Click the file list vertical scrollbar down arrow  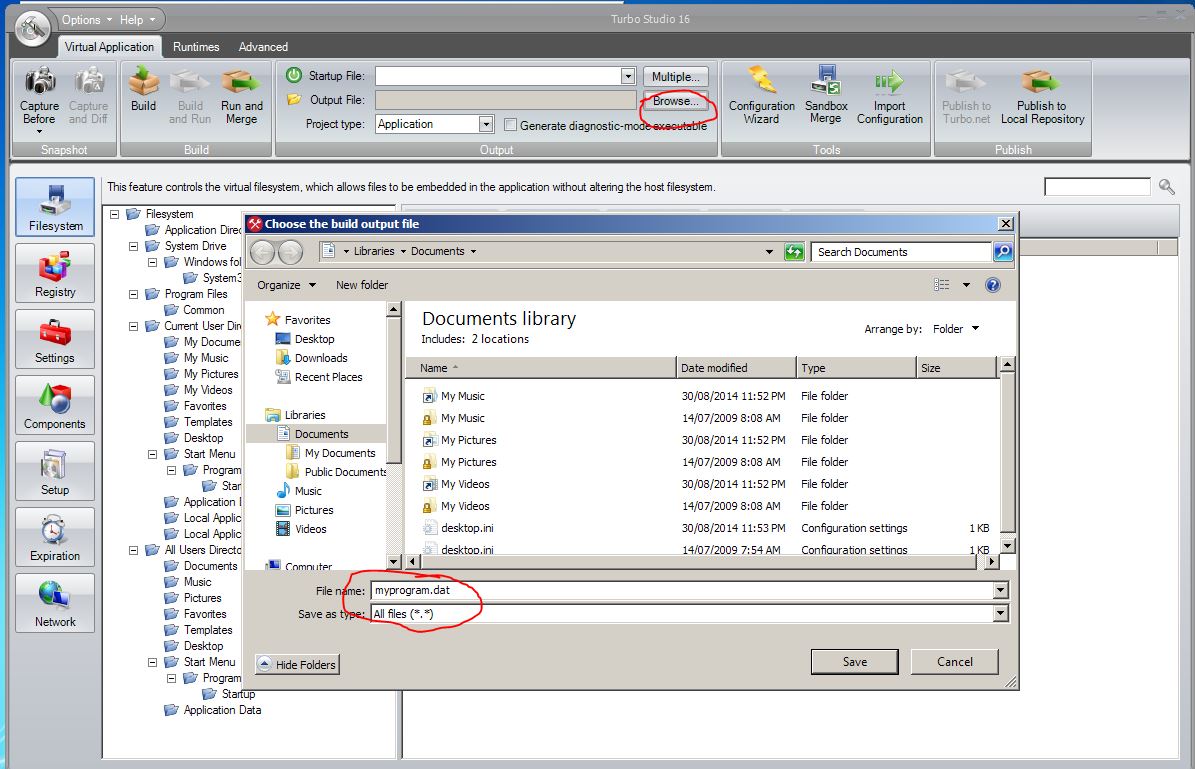point(1008,546)
